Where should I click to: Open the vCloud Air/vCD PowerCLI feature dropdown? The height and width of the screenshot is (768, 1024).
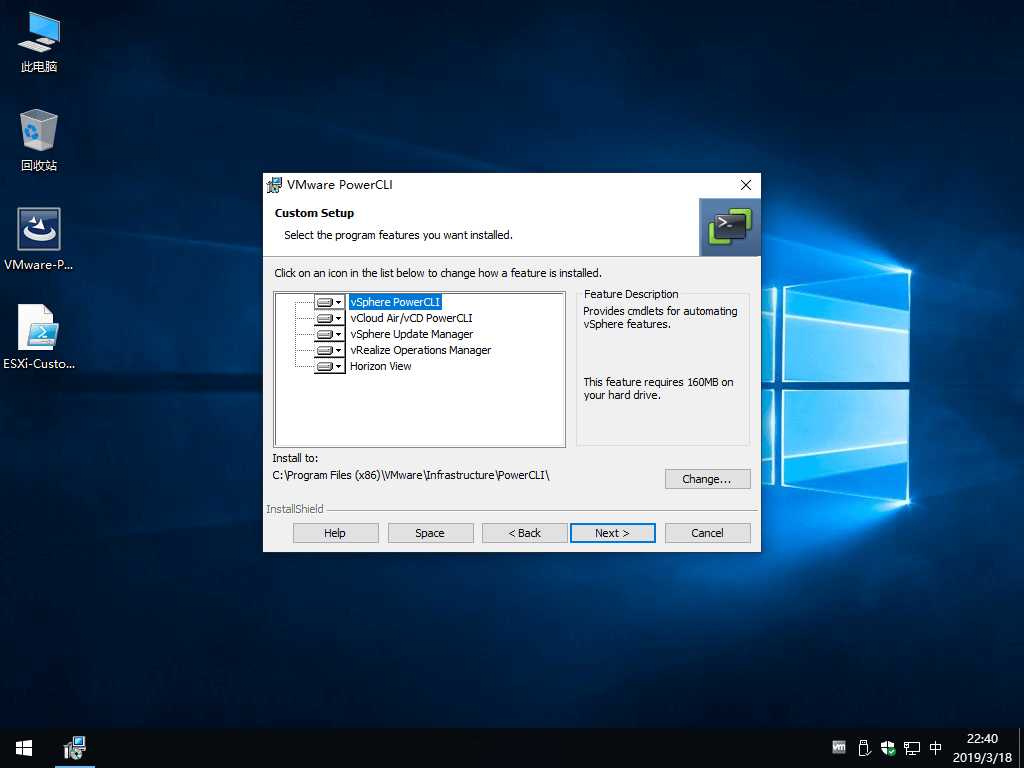pyautogui.click(x=330, y=318)
